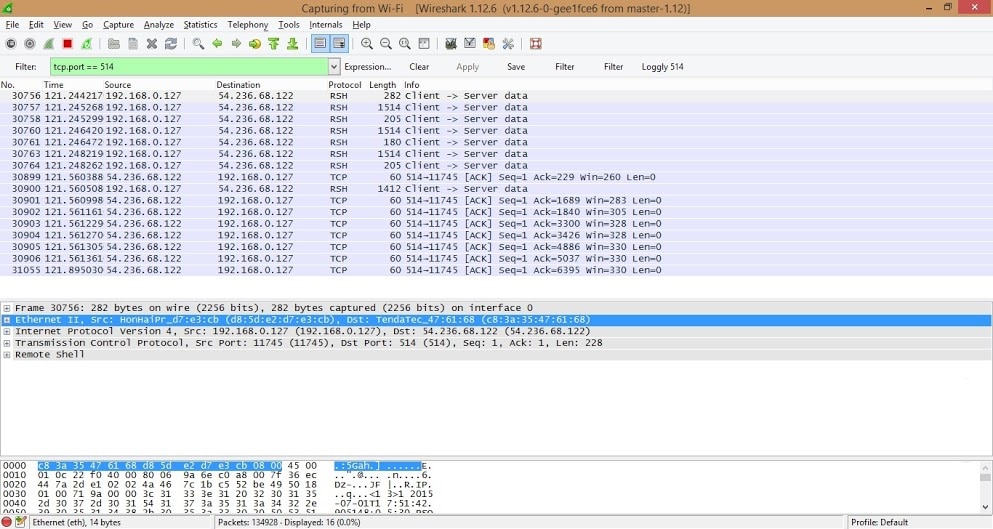993x529 pixels.
Task: Toggle packet list colorizing
Action: pos(320,44)
